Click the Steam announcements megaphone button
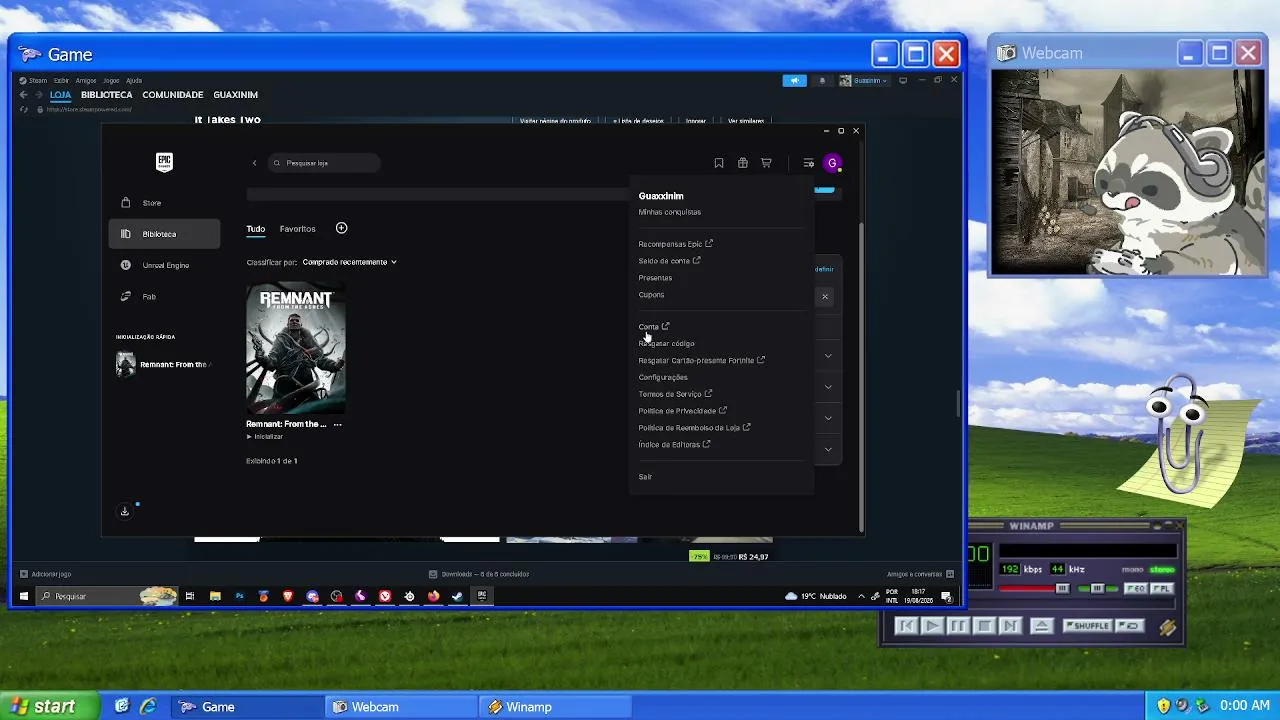This screenshot has height=720, width=1280. click(x=795, y=81)
